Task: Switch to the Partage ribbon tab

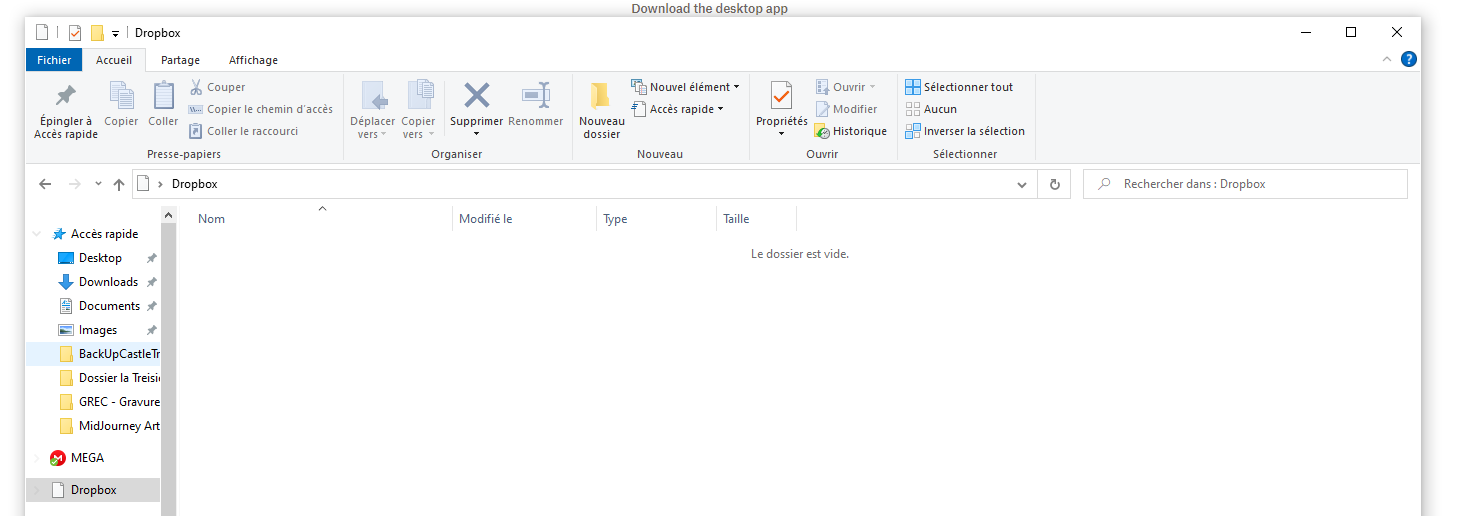Action: click(180, 60)
